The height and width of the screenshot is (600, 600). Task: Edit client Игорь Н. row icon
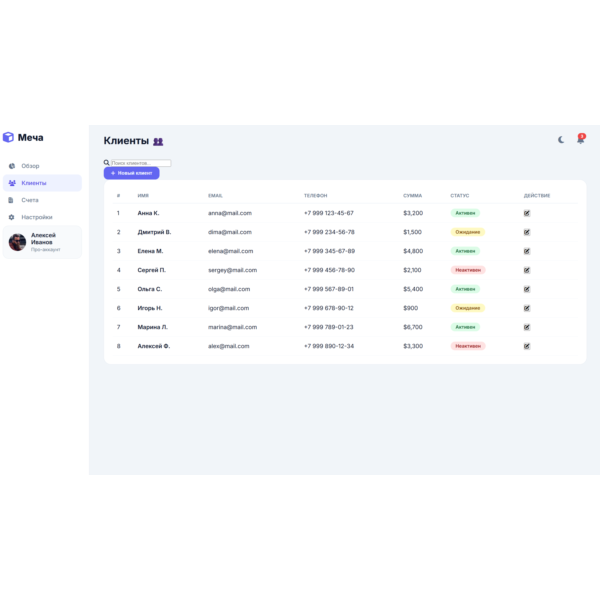point(527,308)
